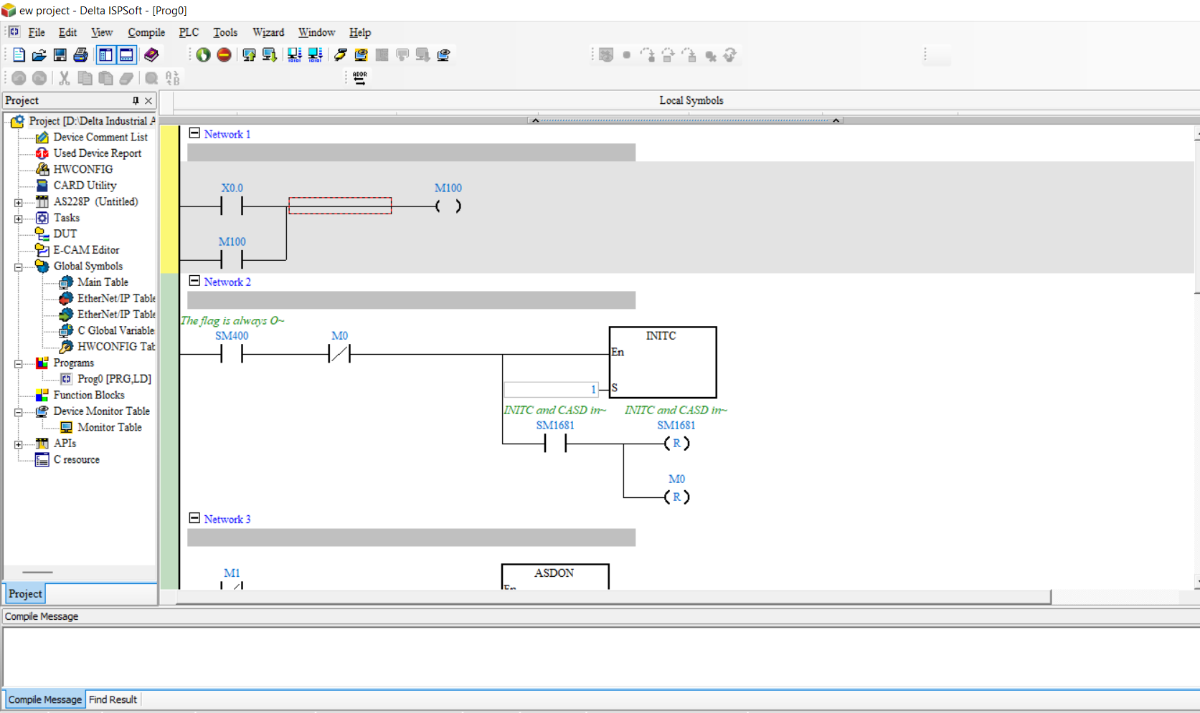Select Device Comment List in the tree
Image resolution: width=1200 pixels, height=713 pixels.
(x=100, y=137)
